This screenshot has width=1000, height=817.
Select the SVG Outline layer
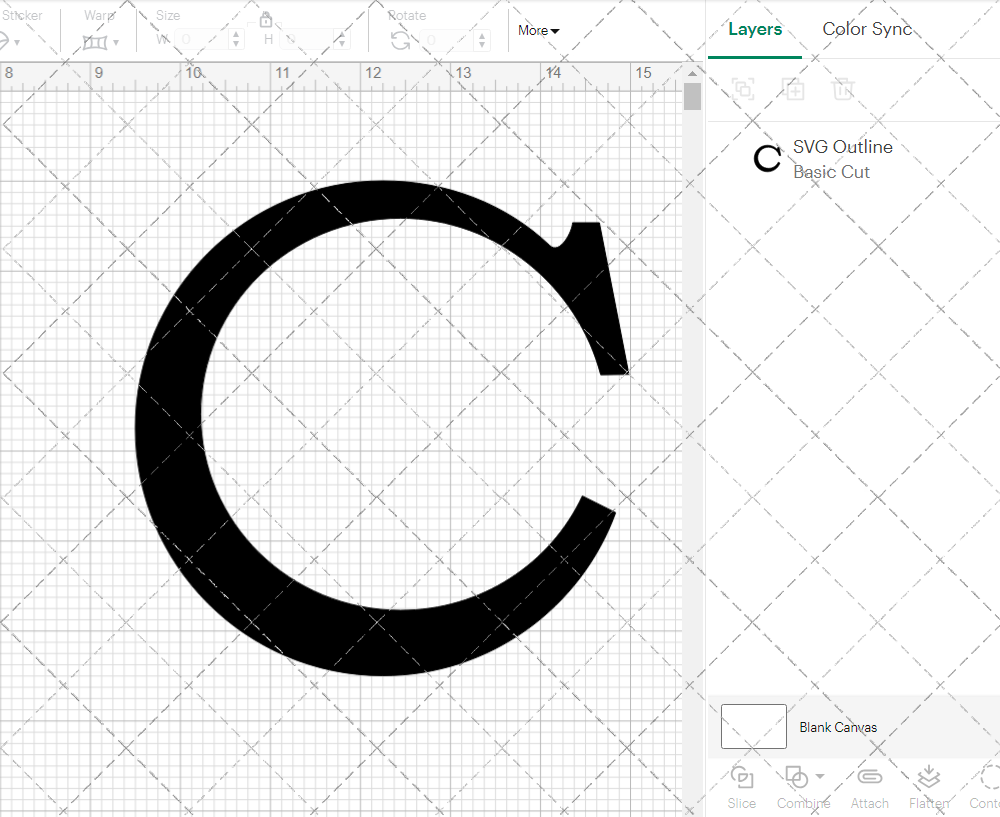(x=843, y=158)
